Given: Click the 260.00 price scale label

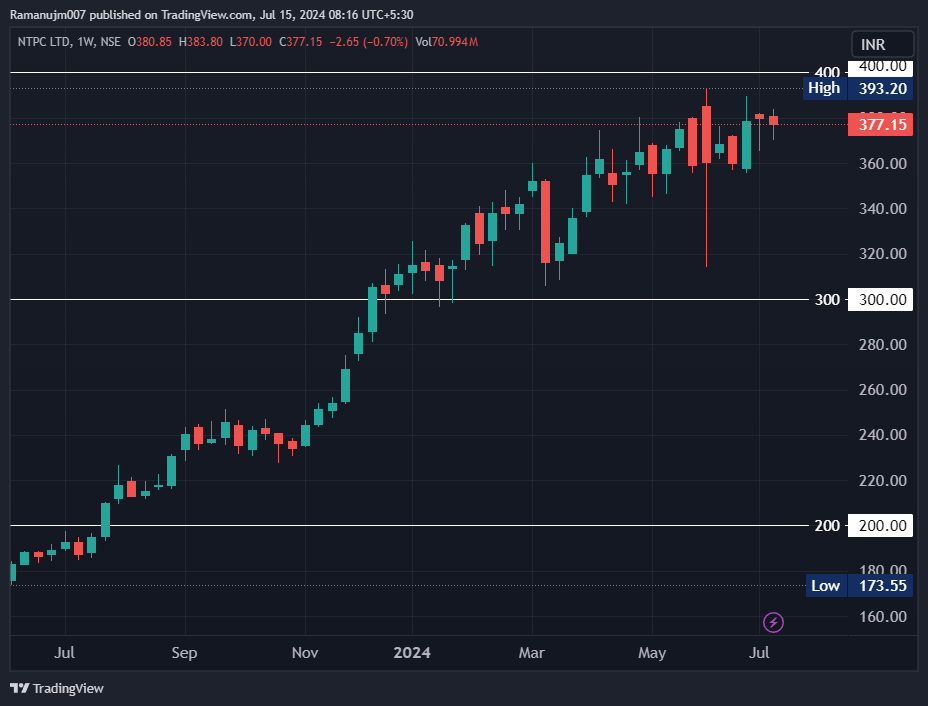Looking at the screenshot, I should pos(882,389).
